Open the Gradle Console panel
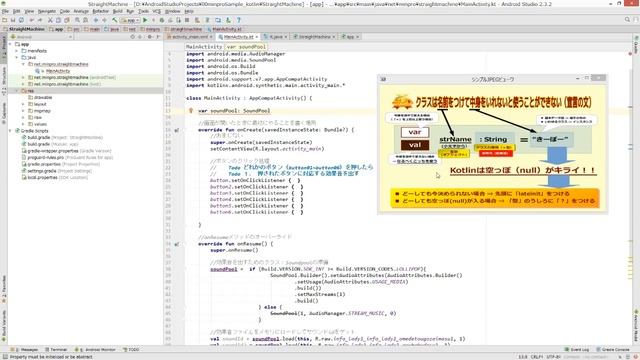Screen dimensions: 640x360 coord(613,350)
